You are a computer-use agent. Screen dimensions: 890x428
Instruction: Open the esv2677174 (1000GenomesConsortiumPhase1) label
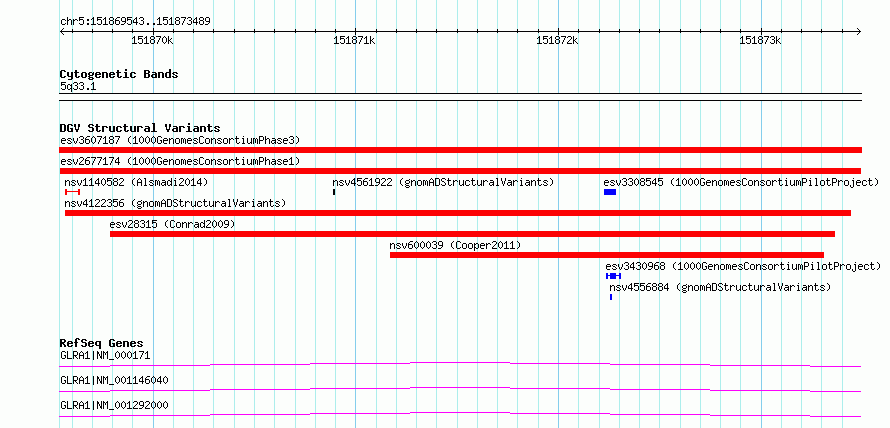coord(180,161)
